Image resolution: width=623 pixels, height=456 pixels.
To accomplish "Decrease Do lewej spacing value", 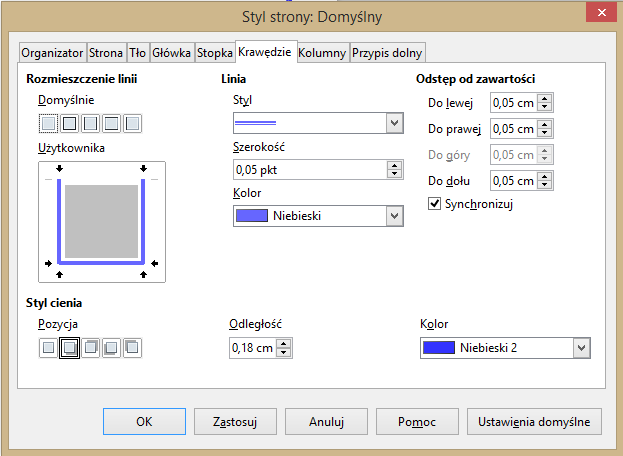I will [x=545, y=106].
